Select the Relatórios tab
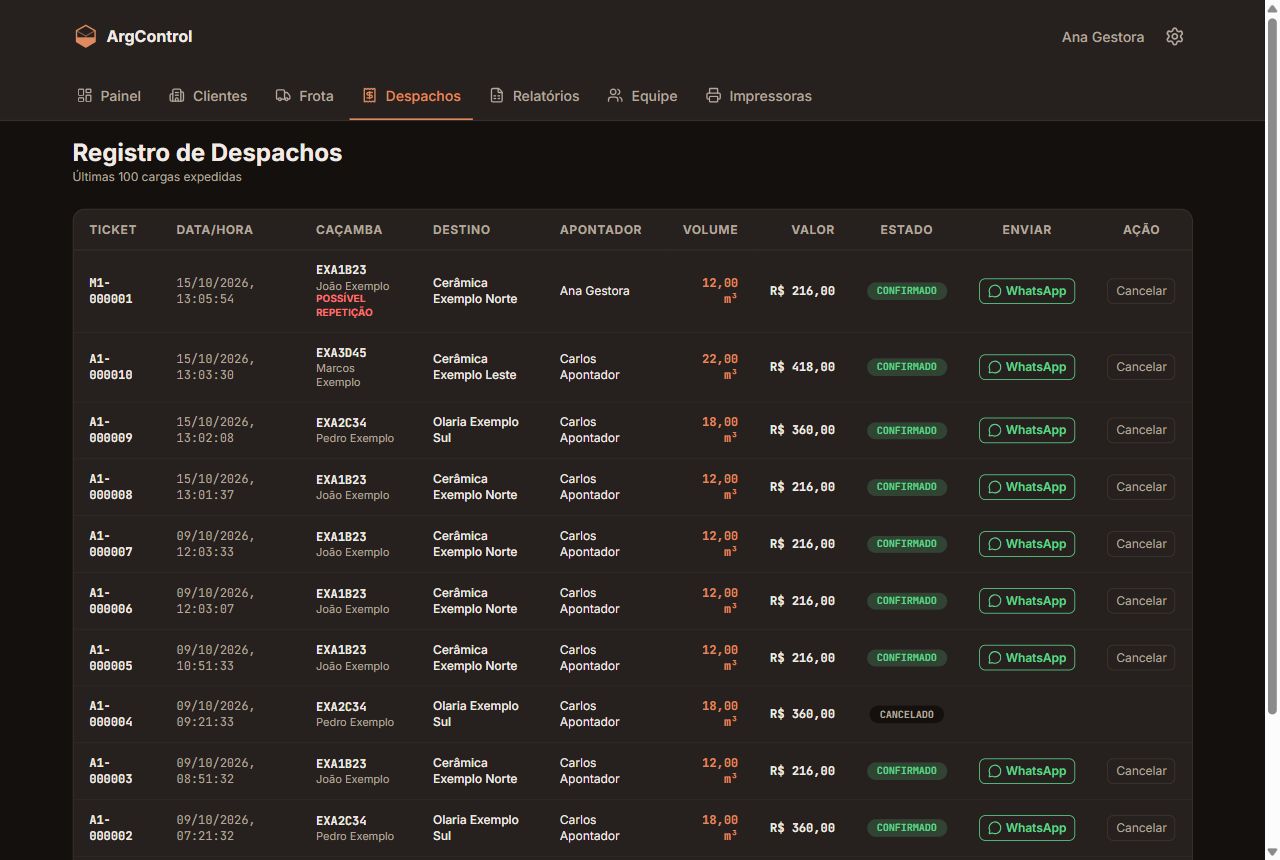 [534, 96]
